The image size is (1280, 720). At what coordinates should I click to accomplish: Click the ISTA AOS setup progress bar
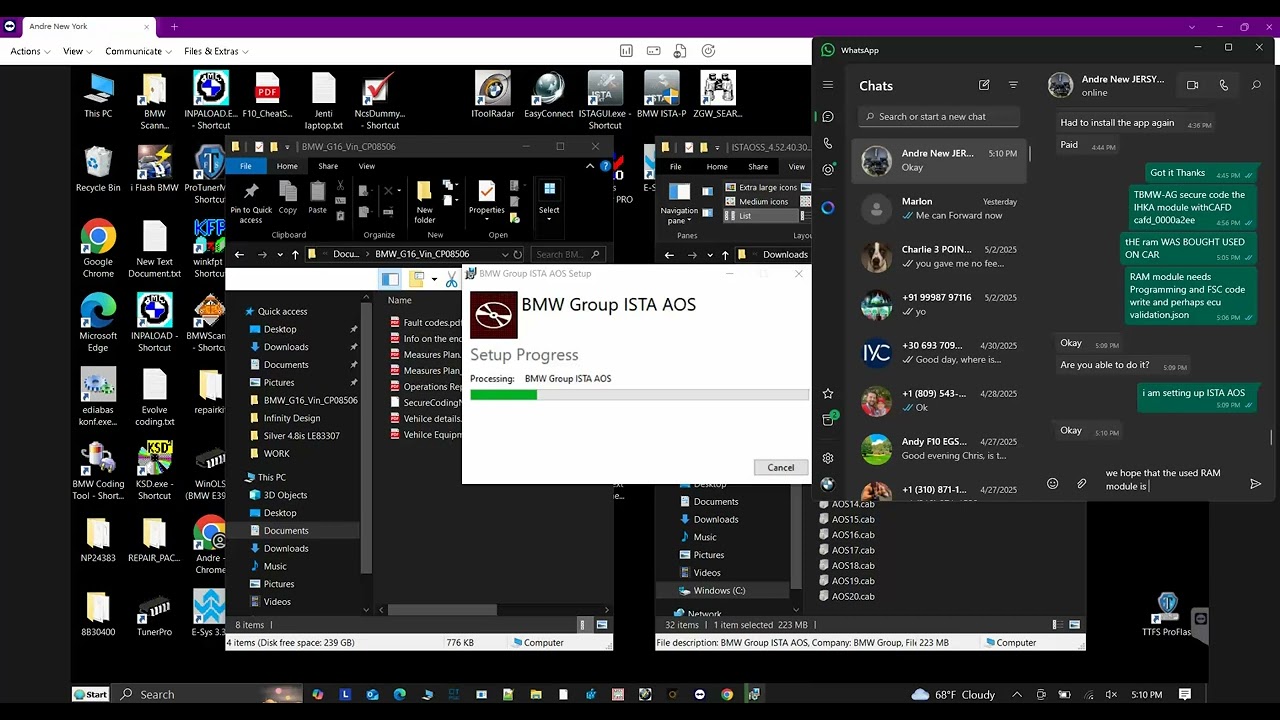coord(640,395)
